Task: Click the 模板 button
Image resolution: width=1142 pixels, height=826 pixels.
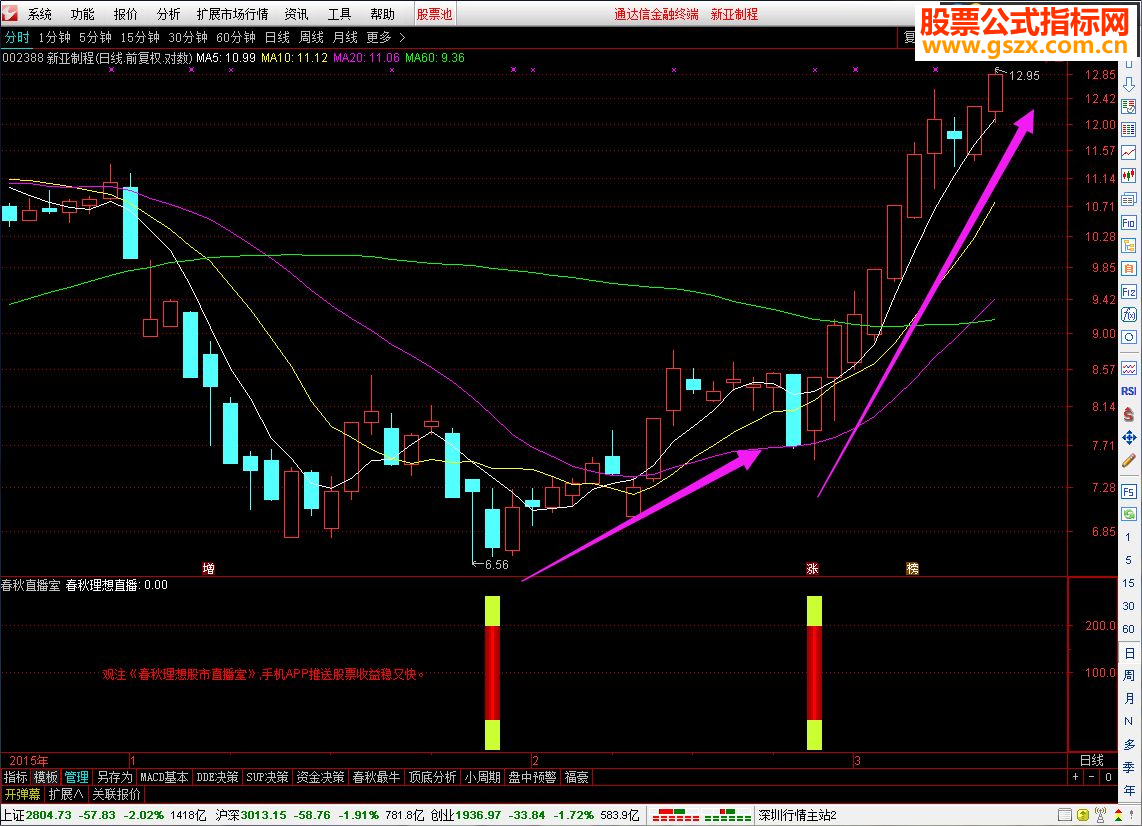Action: 46,777
